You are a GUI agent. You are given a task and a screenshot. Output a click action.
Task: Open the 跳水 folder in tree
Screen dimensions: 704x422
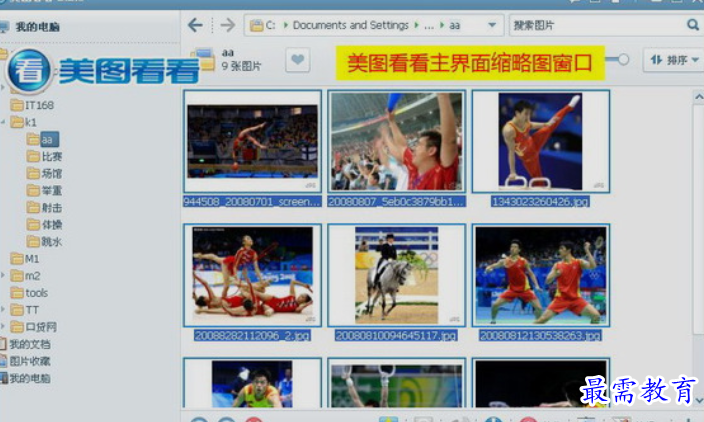[x=44, y=242]
